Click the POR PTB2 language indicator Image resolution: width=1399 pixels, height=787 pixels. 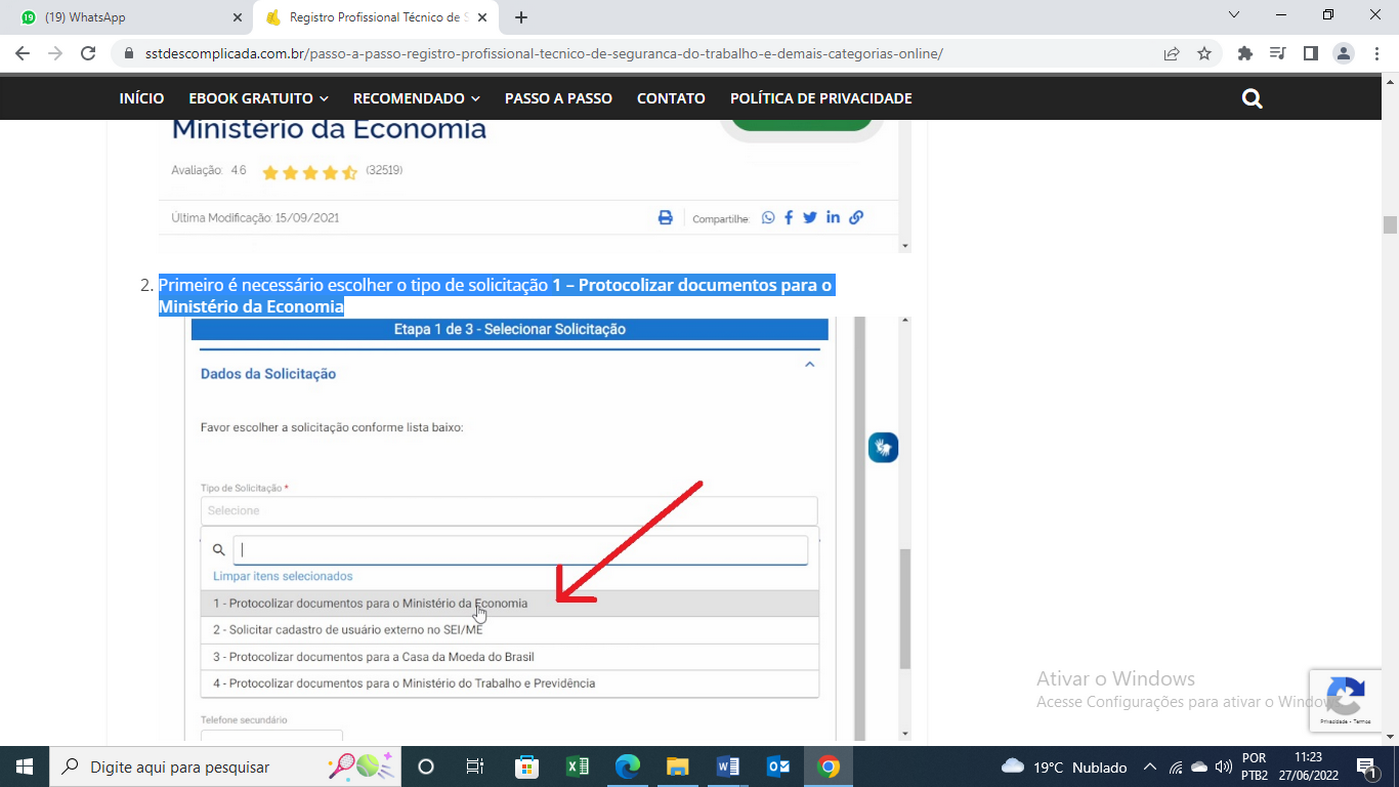pos(1255,767)
